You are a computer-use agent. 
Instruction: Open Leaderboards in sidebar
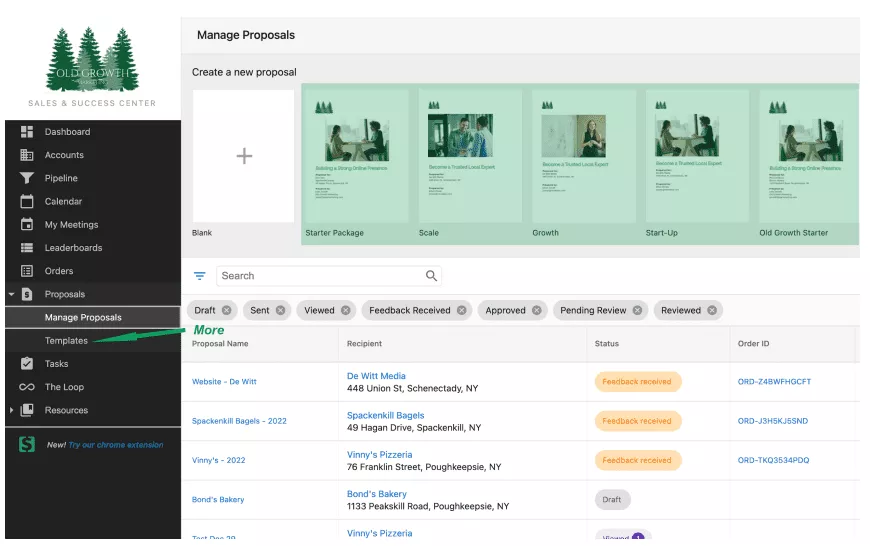tap(73, 248)
